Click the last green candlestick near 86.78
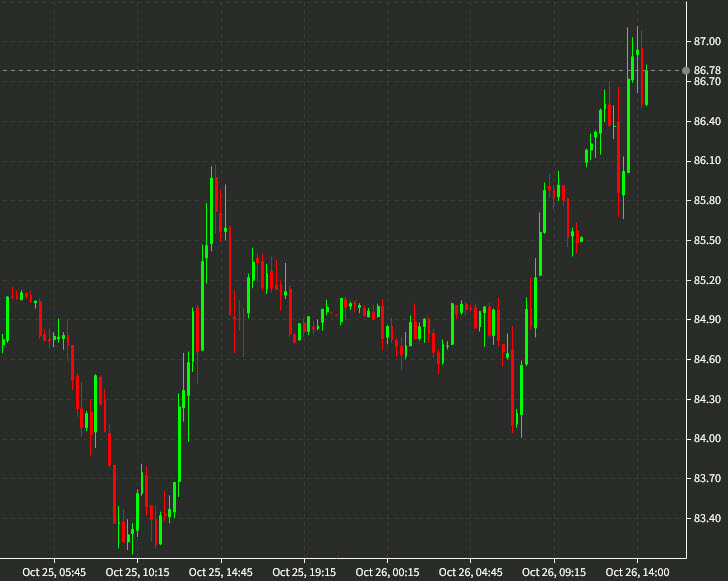This screenshot has width=728, height=581. 646,87
